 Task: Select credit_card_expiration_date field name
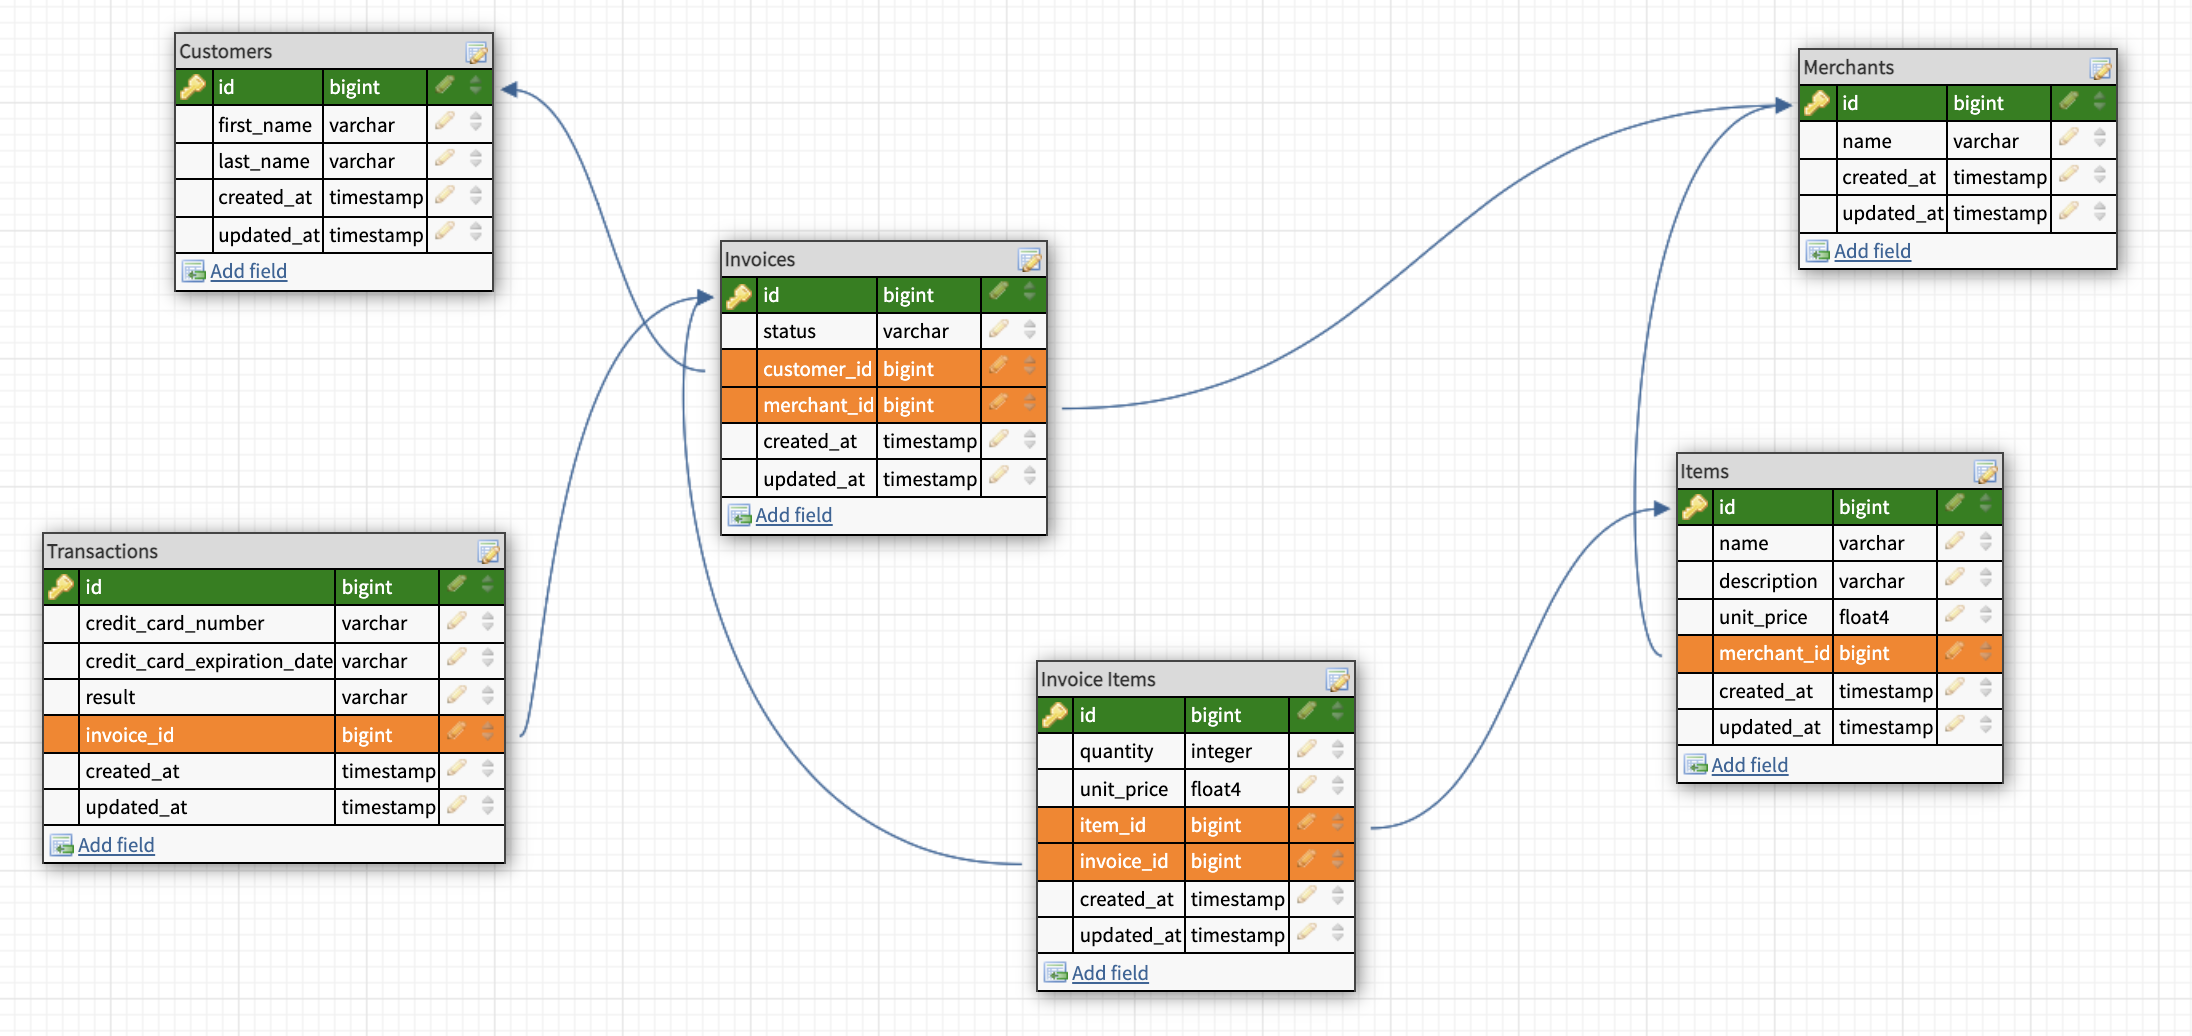click(209, 661)
